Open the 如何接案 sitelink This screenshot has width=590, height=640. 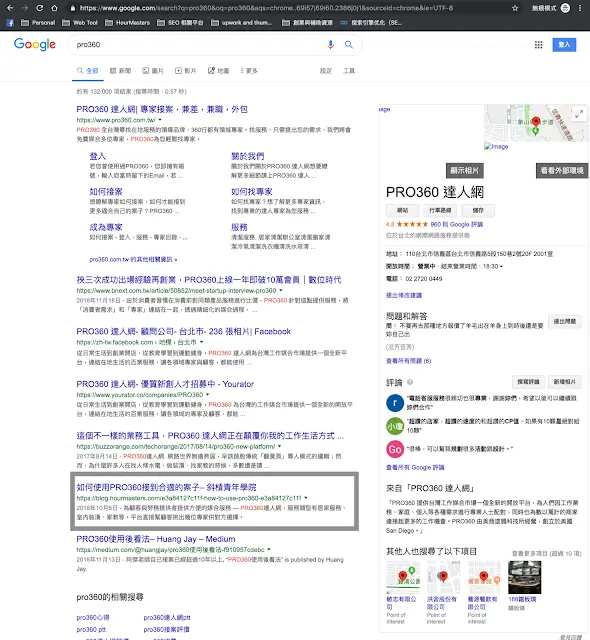pos(106,192)
